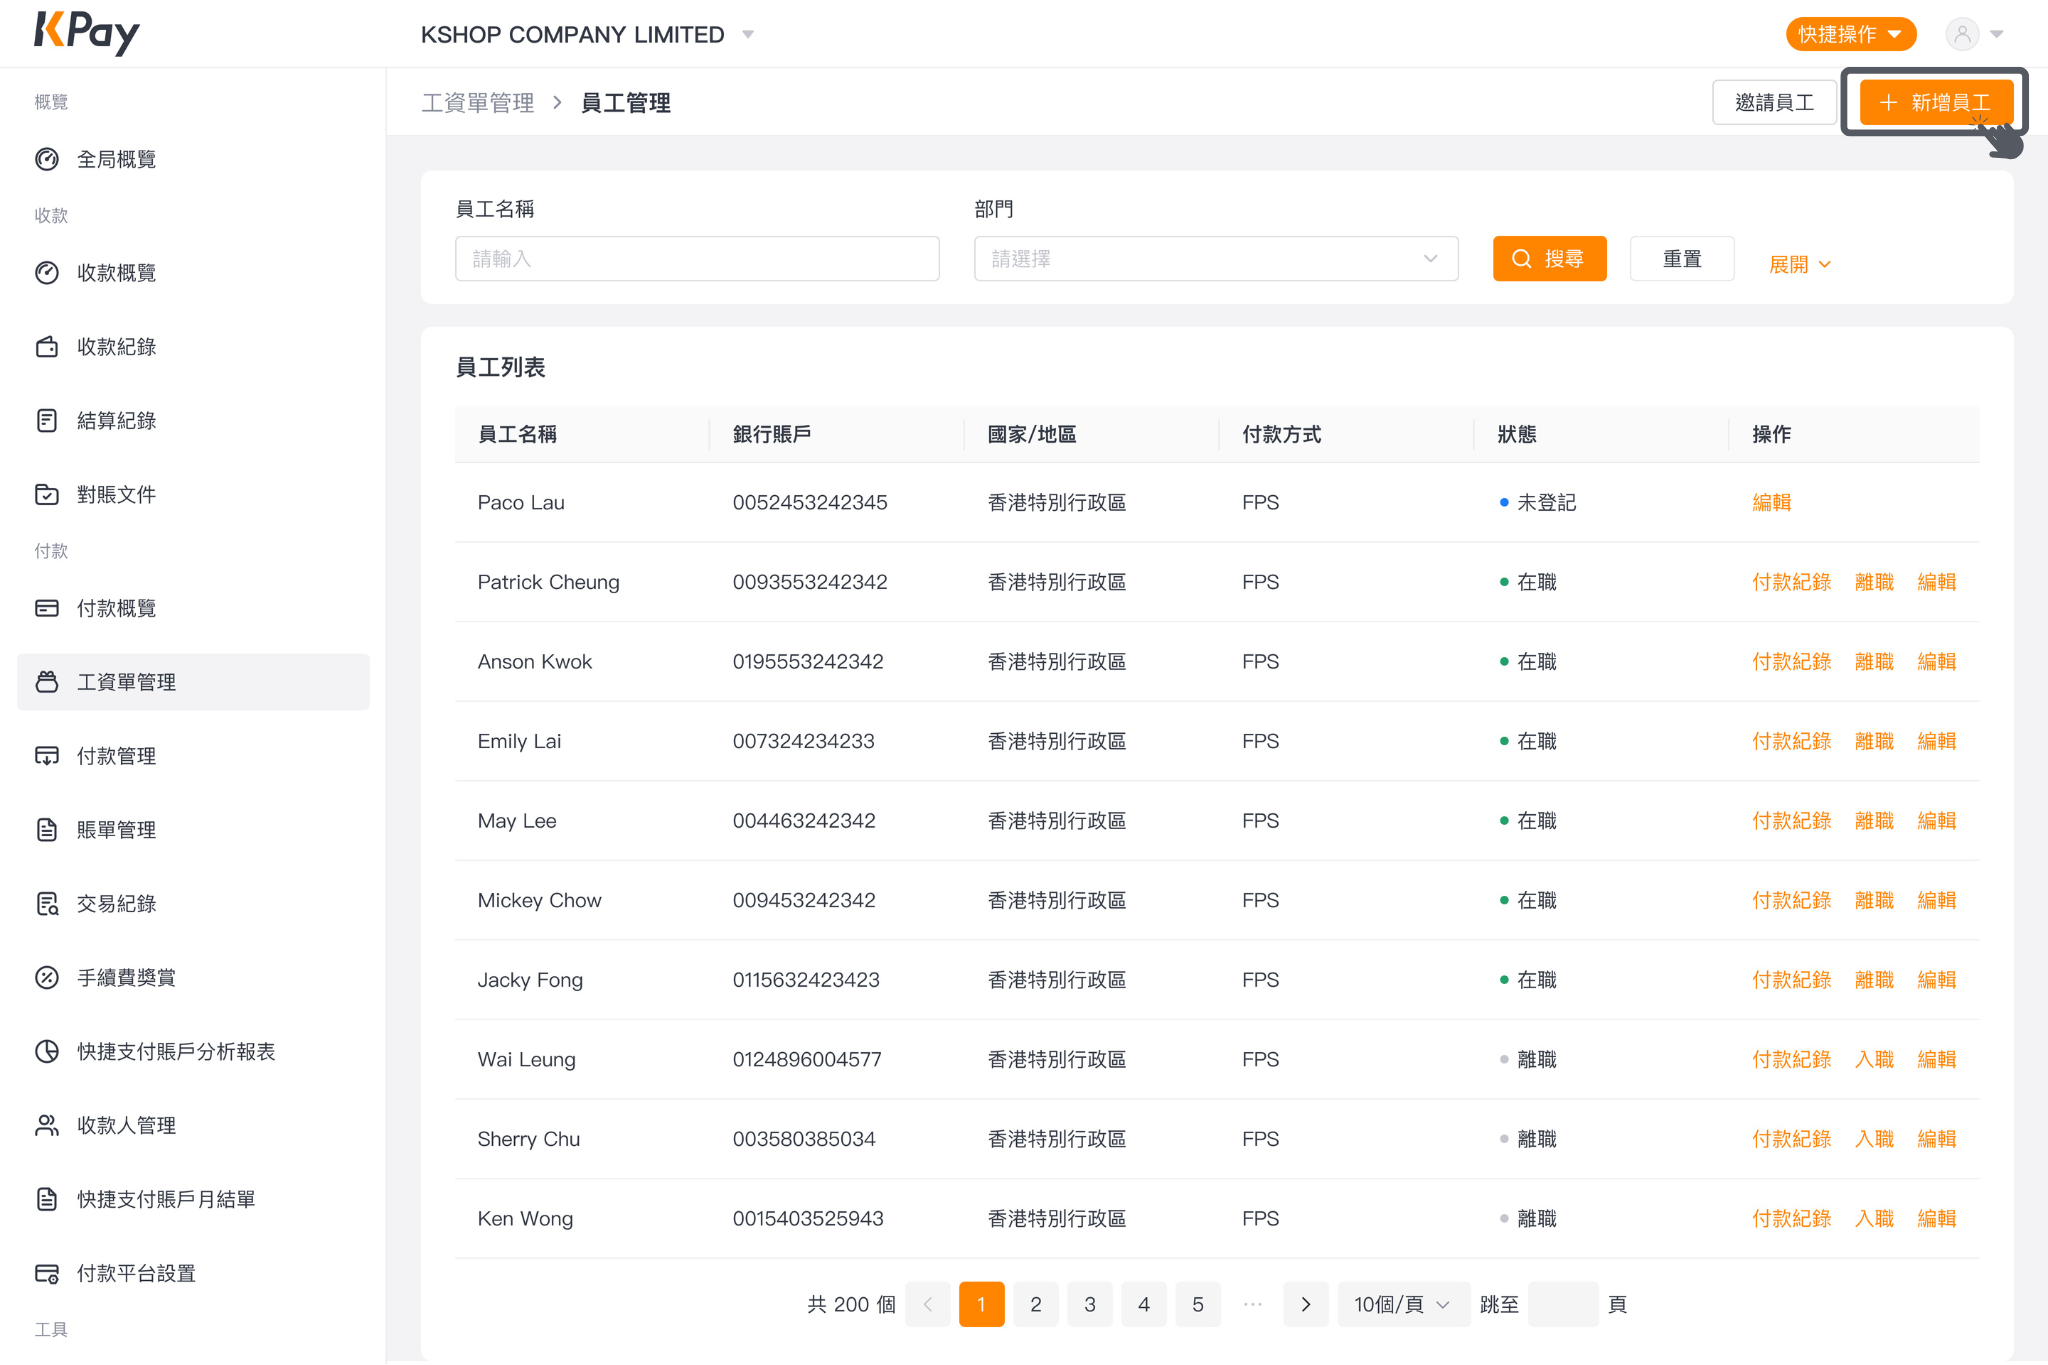
Task: Click the 收款概覽 icon in sidebar
Action: tap(47, 273)
